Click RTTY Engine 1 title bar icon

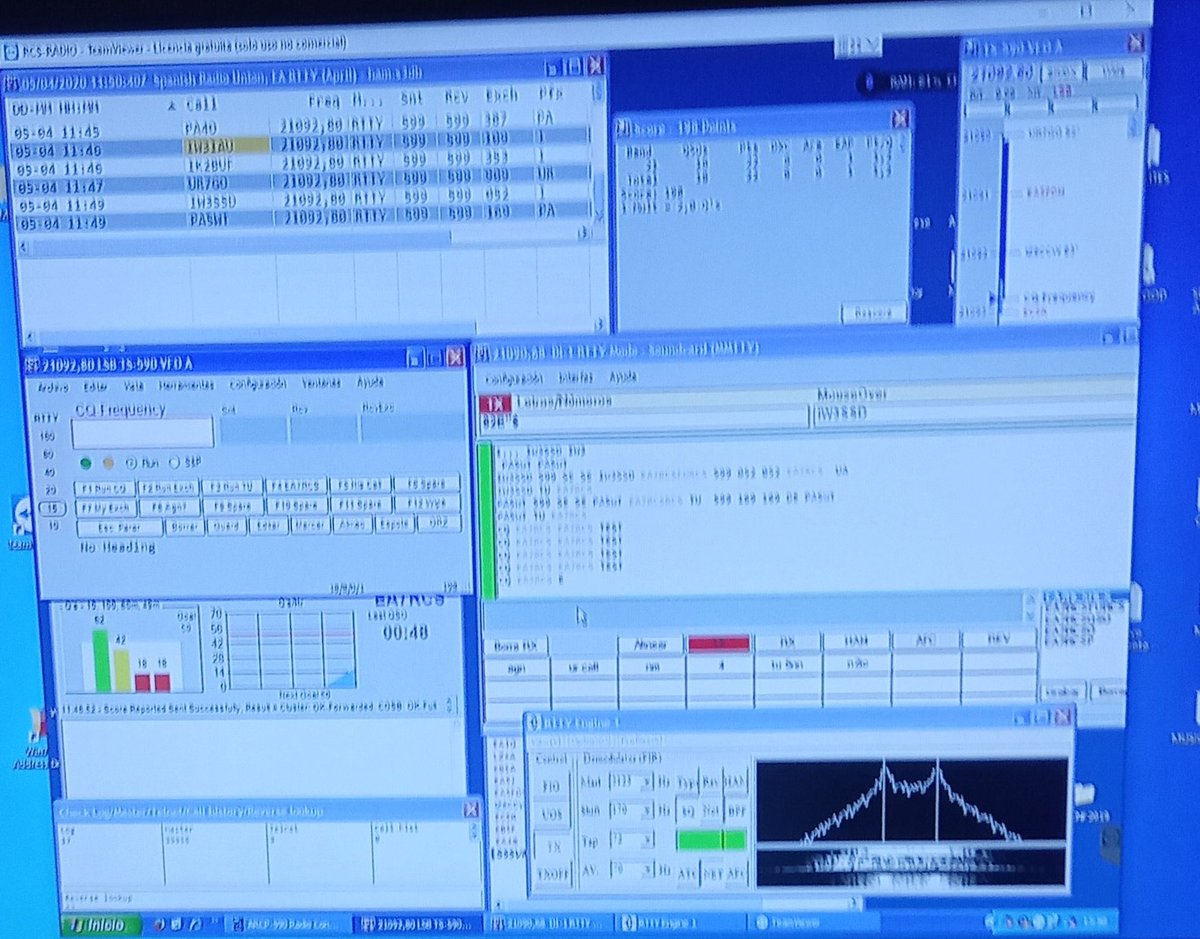pyautogui.click(x=534, y=722)
